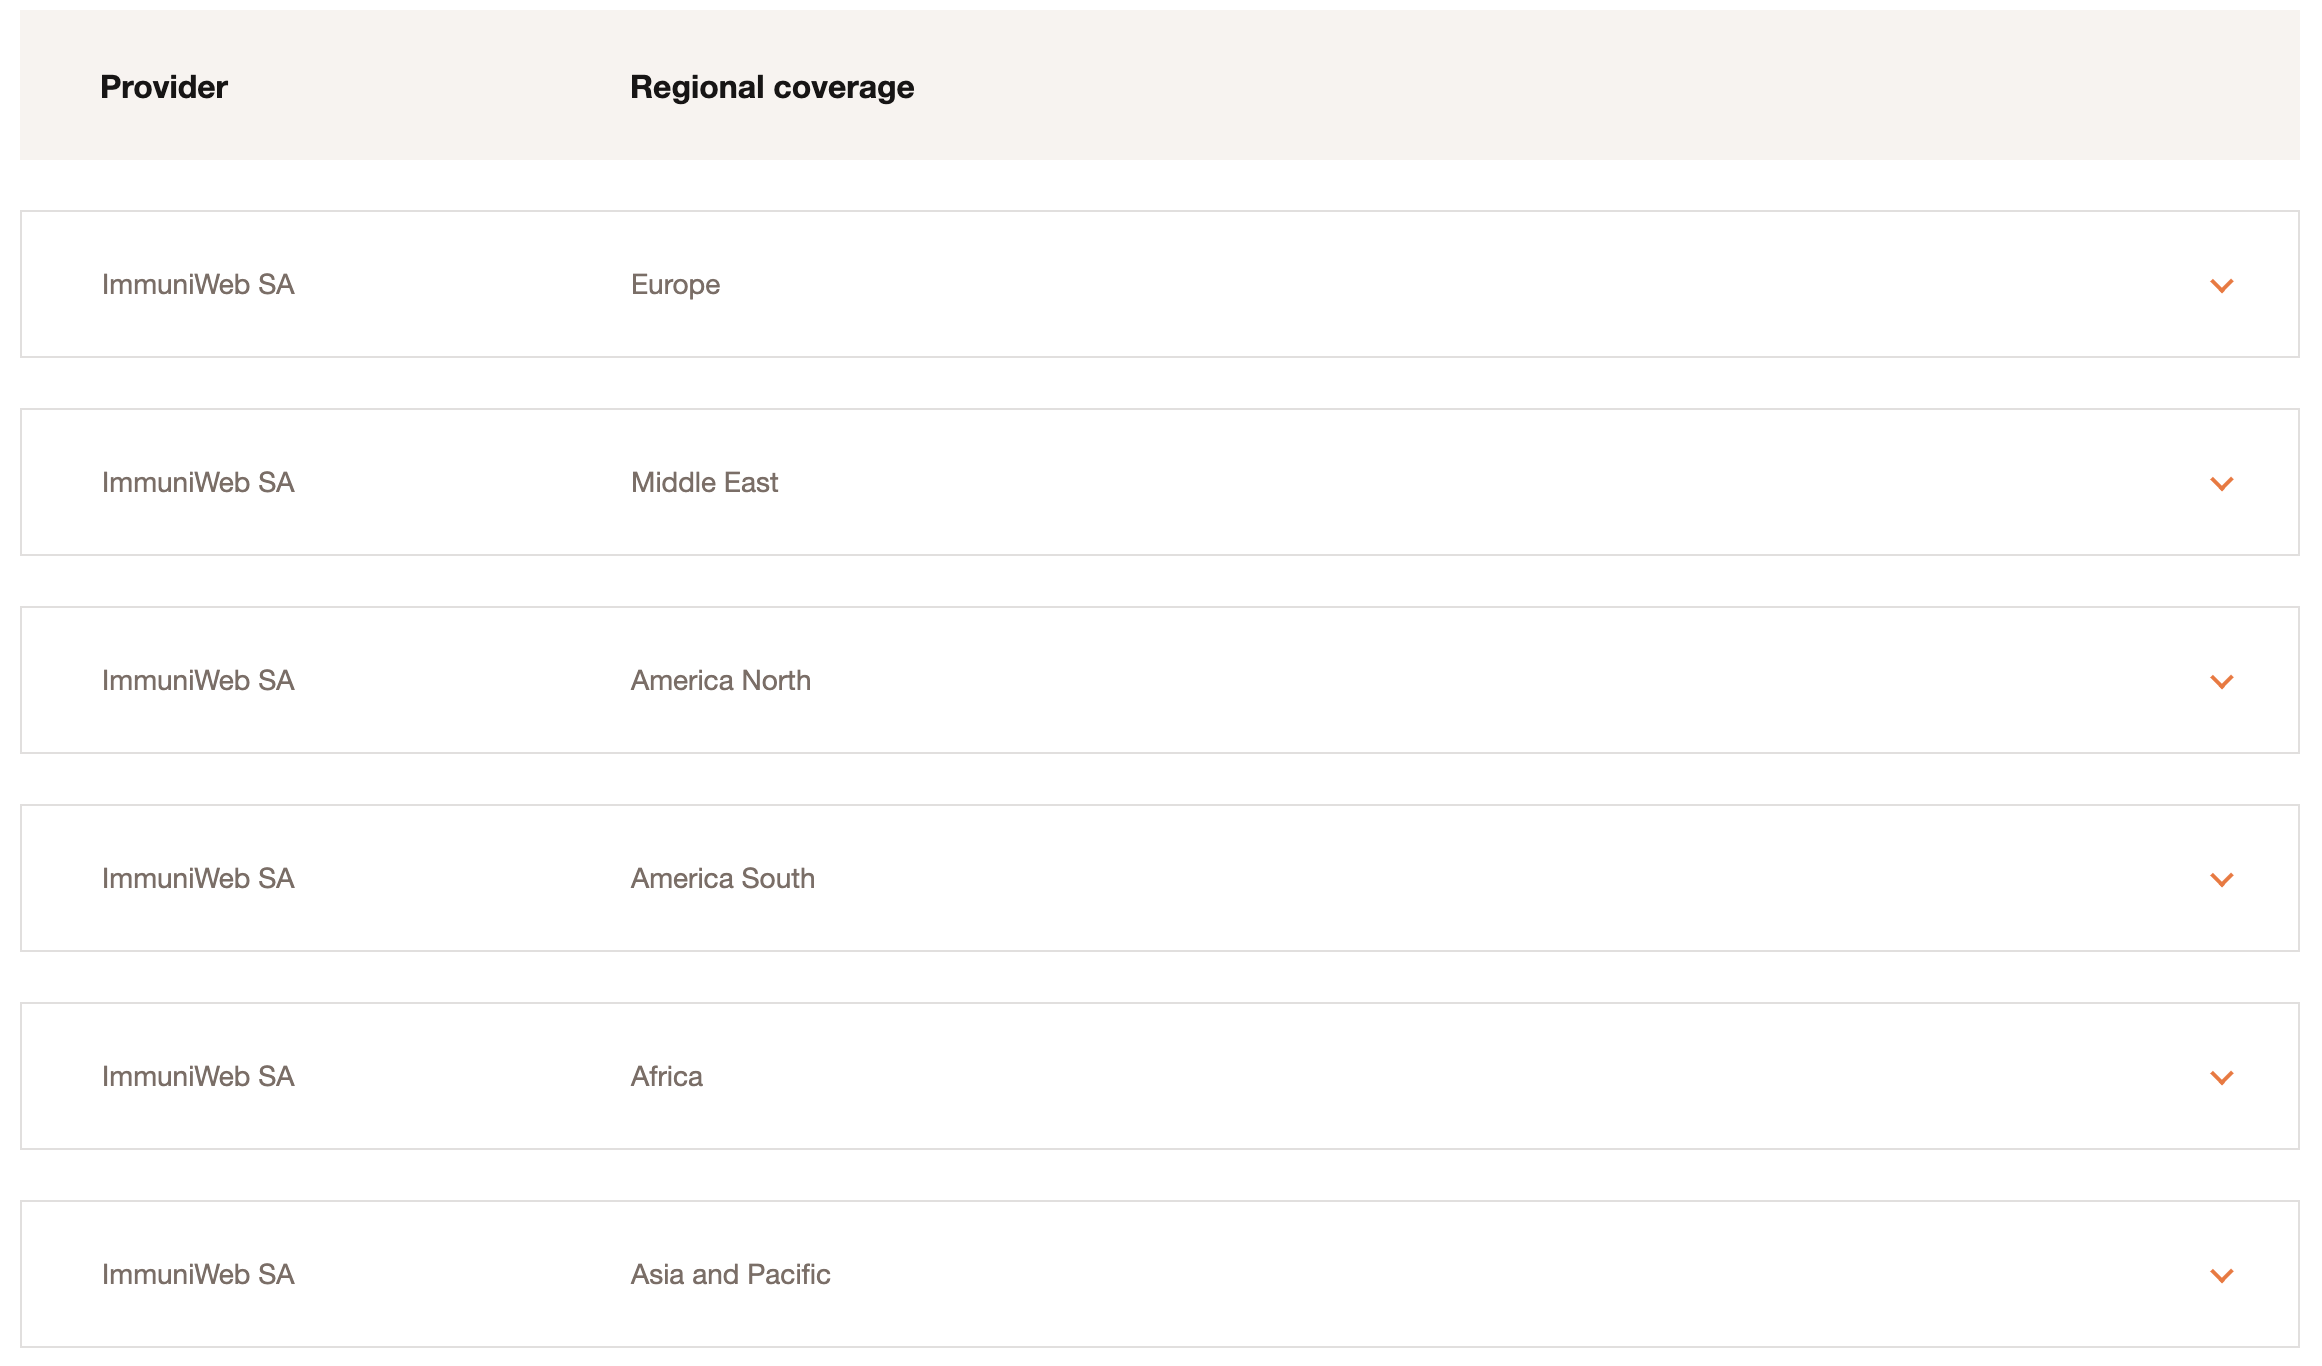Select the Middle East coverage text
Viewport: 2322px width, 1366px height.
pyautogui.click(x=704, y=482)
